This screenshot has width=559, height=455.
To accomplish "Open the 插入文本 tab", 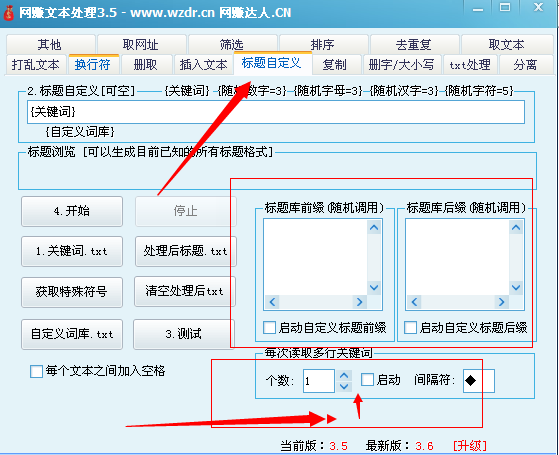I will point(204,65).
